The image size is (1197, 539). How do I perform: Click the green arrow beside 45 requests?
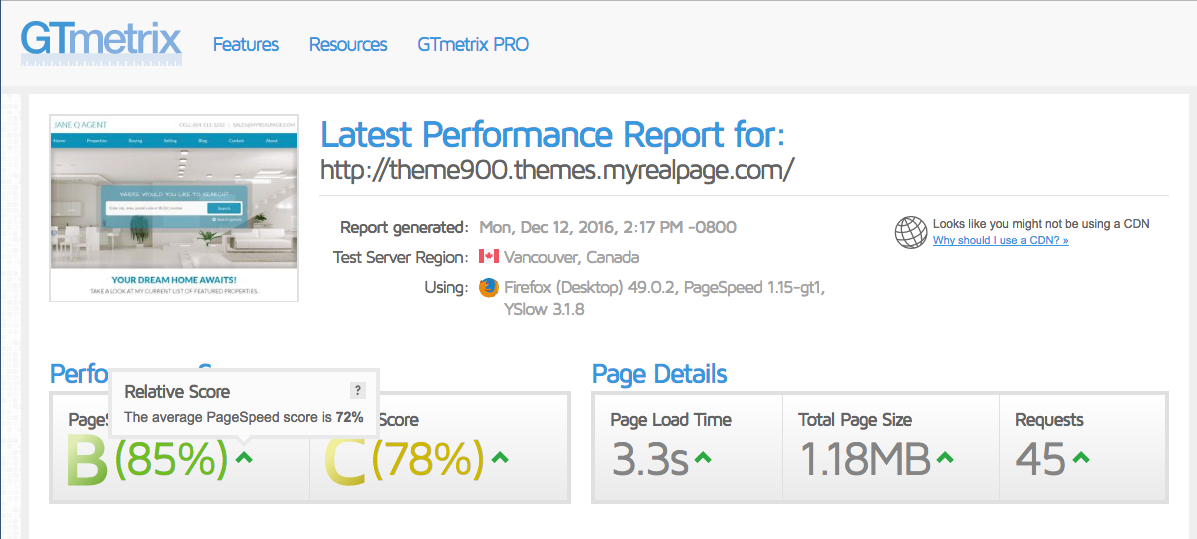pyautogui.click(x=1081, y=457)
